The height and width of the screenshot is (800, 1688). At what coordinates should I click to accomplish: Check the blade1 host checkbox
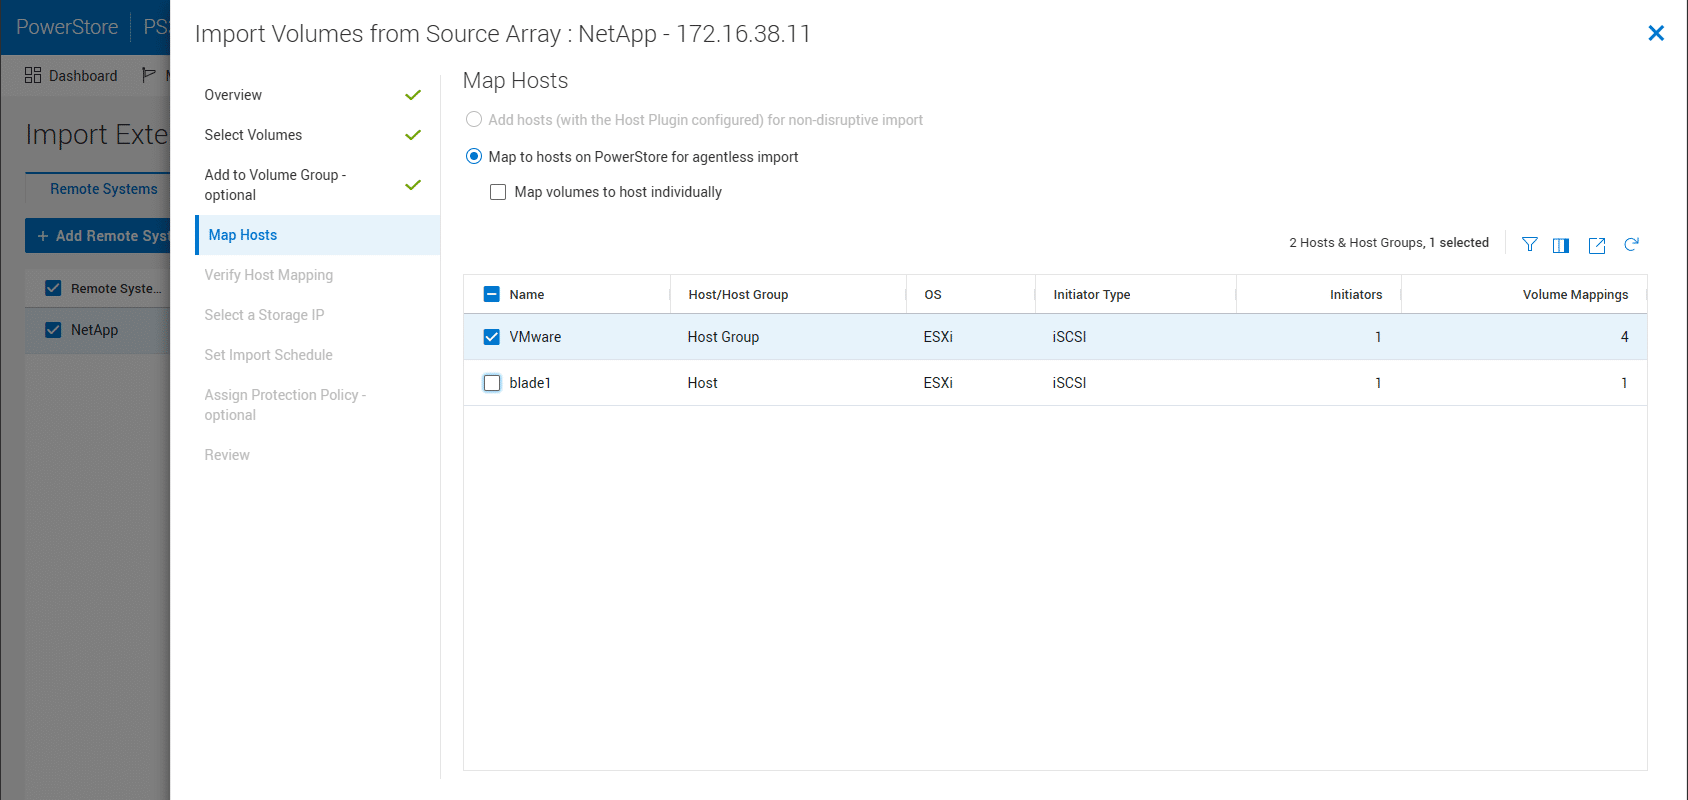[491, 383]
